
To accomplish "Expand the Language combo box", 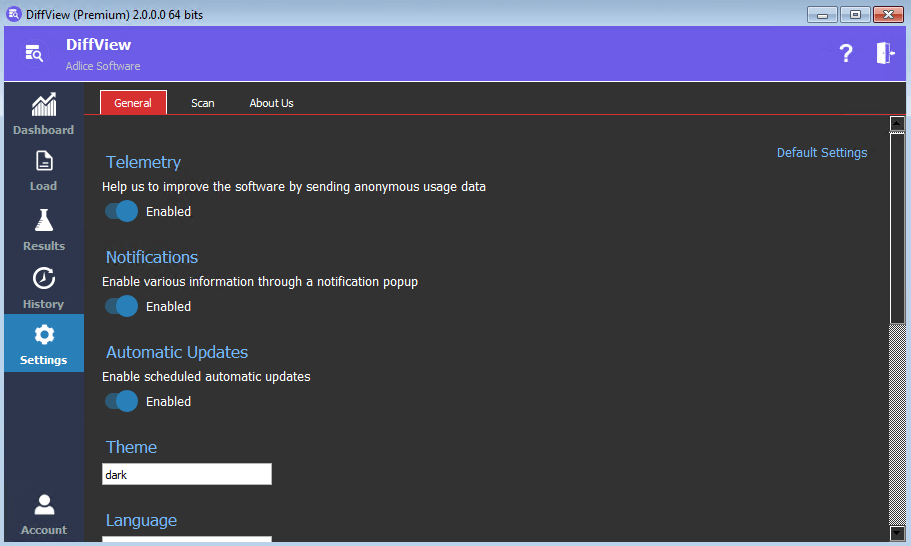I will 187,540.
